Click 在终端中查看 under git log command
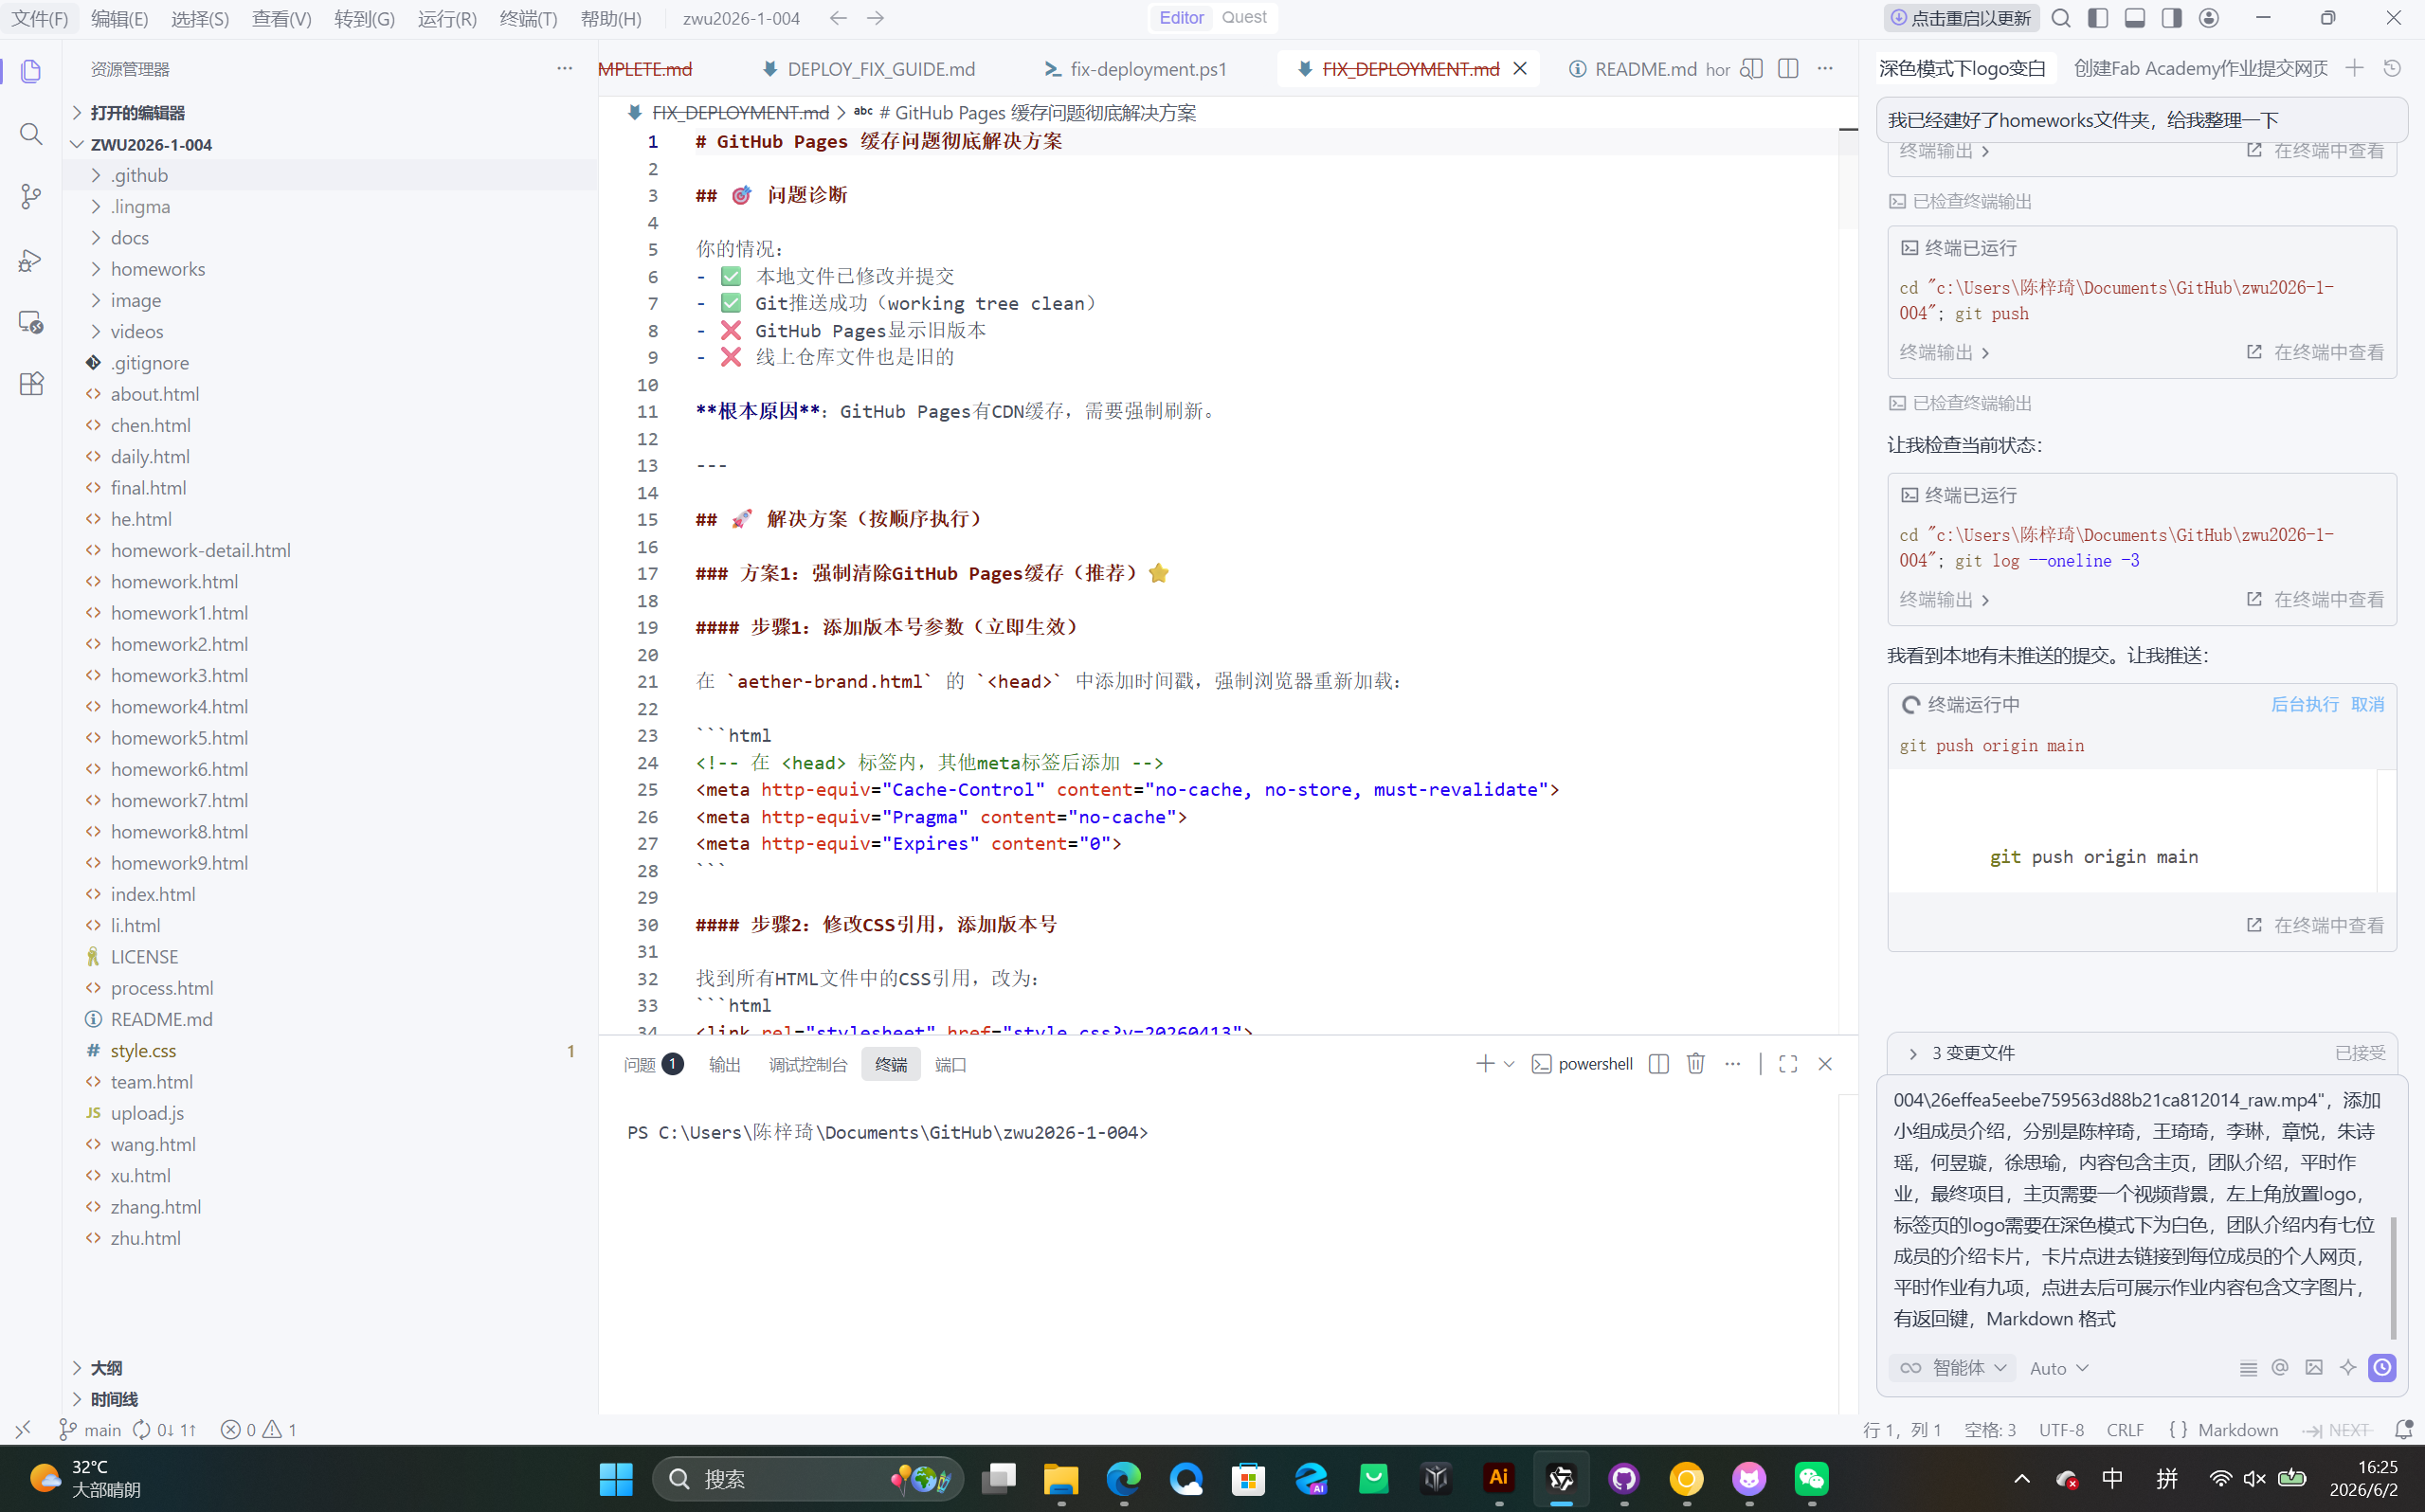2425x1512 pixels. (2315, 600)
